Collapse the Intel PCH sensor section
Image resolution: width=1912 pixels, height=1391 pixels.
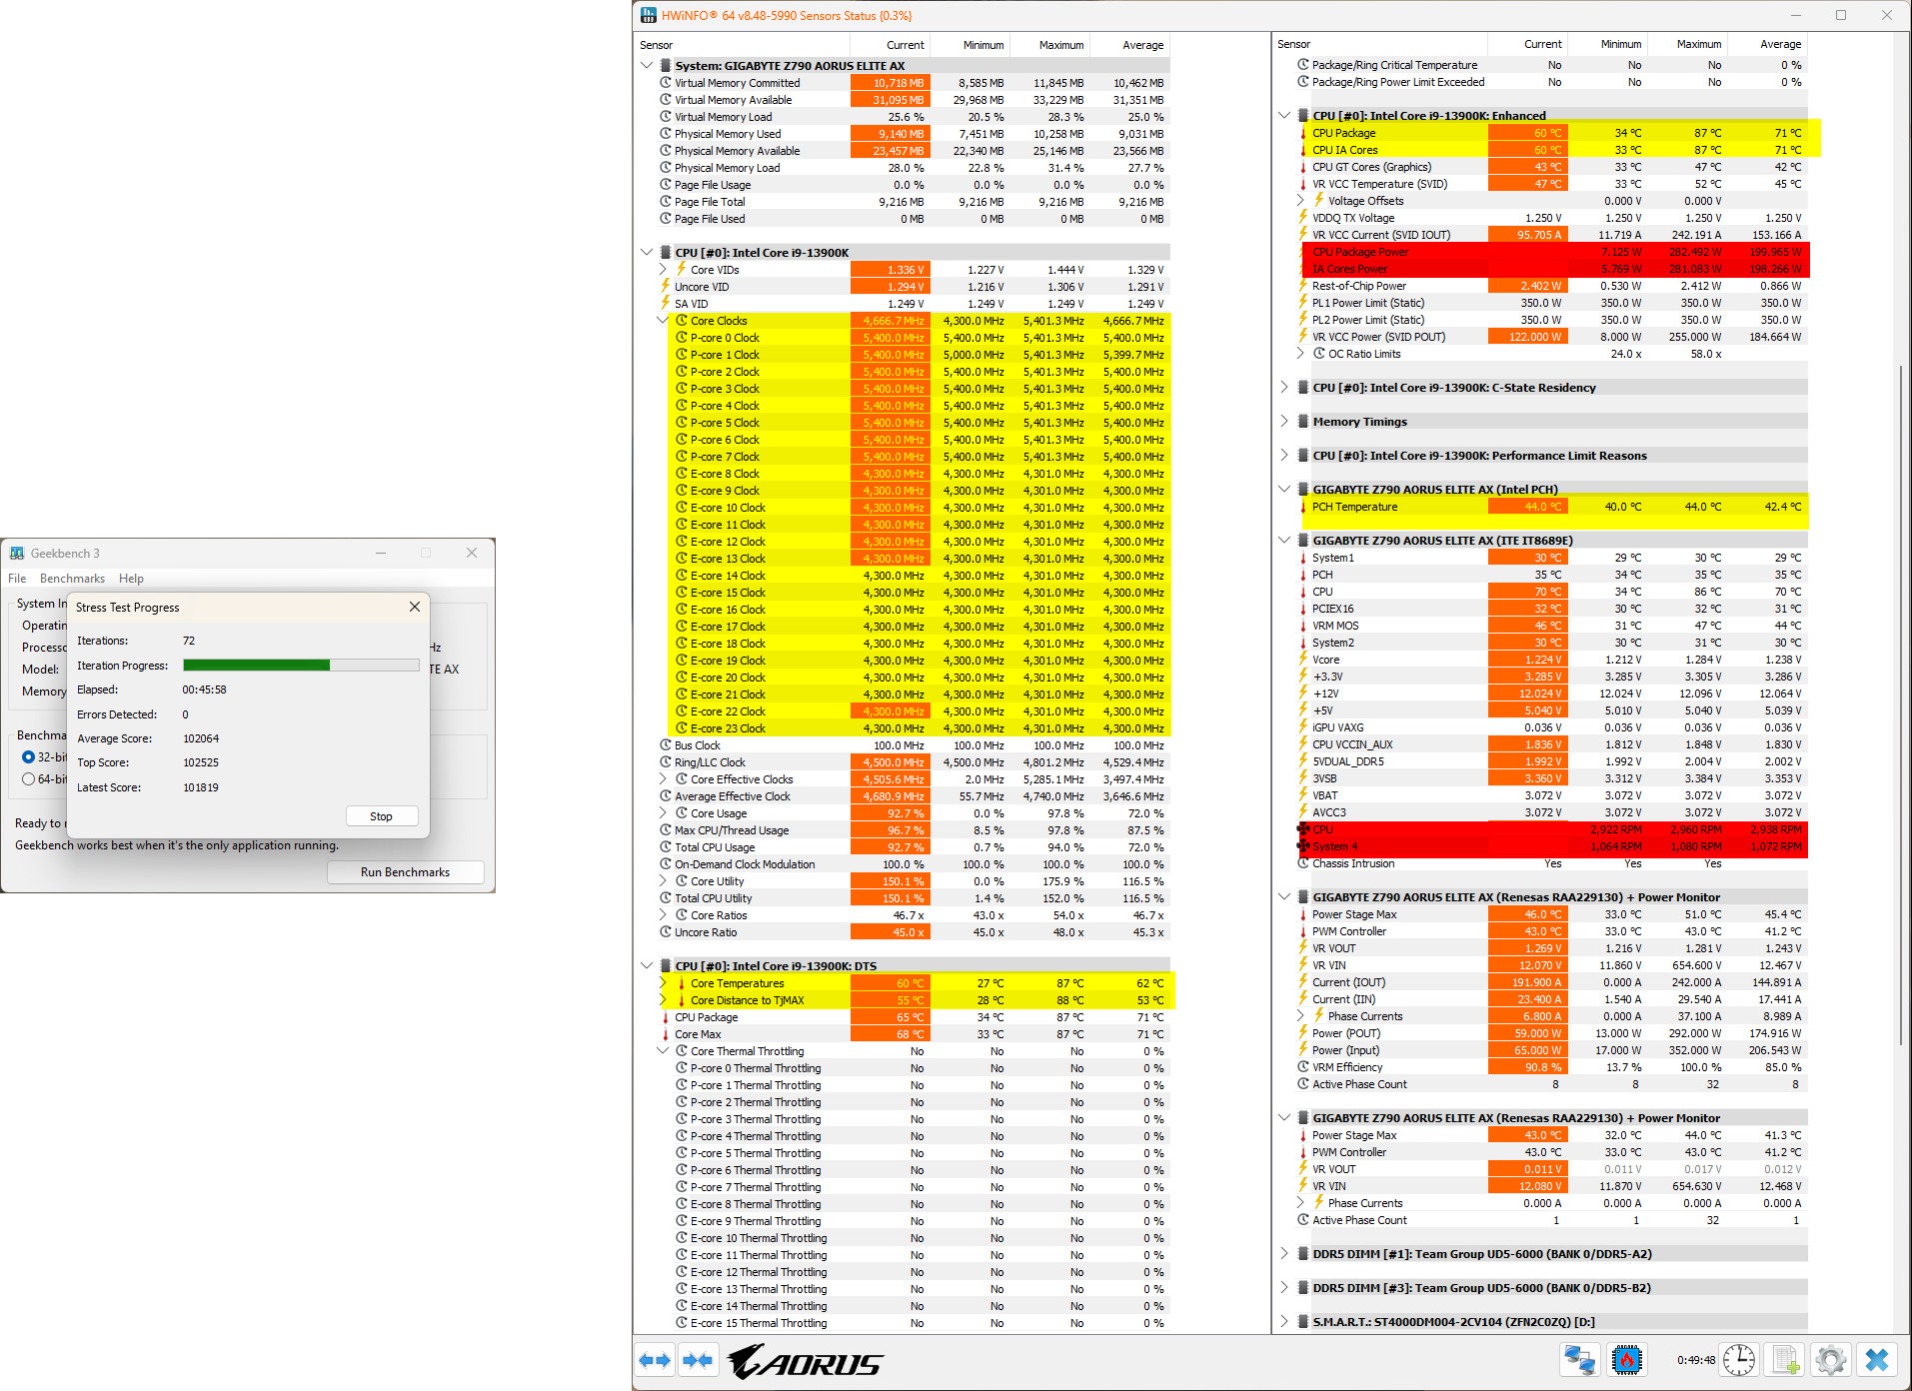(1285, 490)
